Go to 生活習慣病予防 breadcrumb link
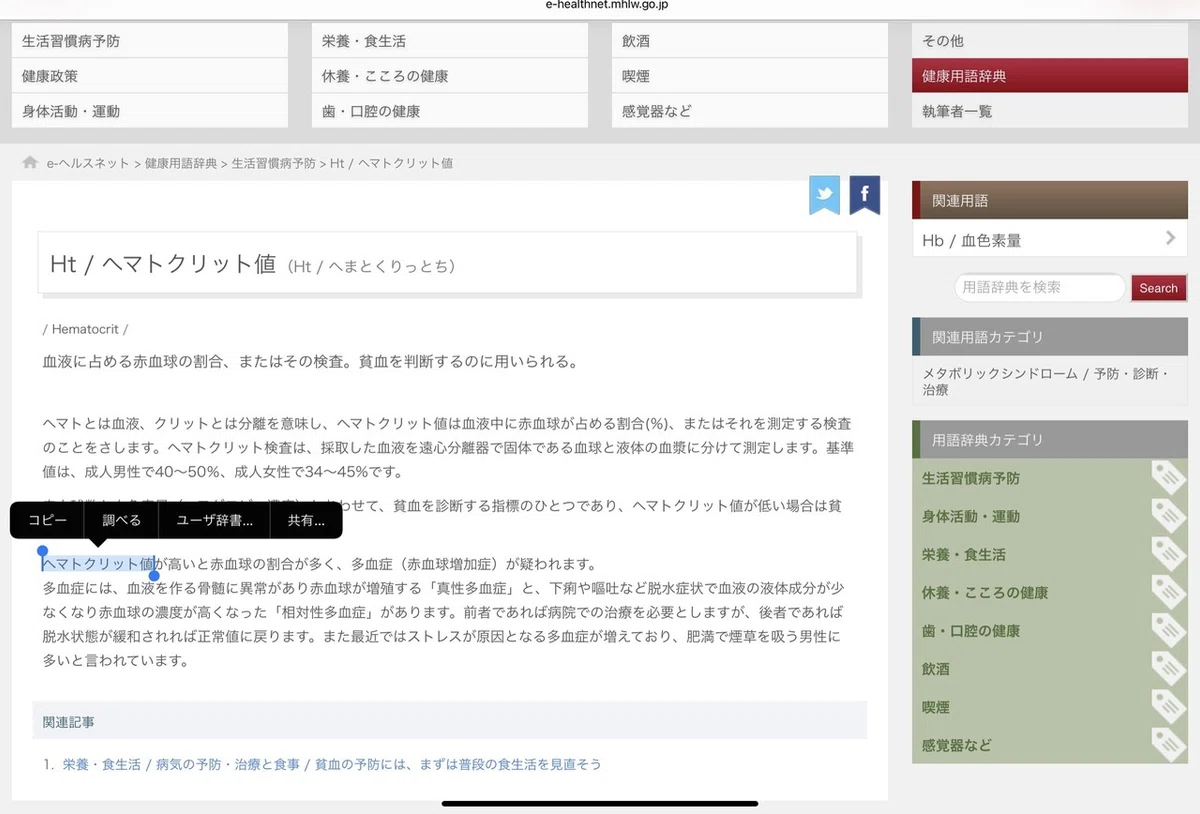Image resolution: width=1200 pixels, height=814 pixels. tap(273, 163)
